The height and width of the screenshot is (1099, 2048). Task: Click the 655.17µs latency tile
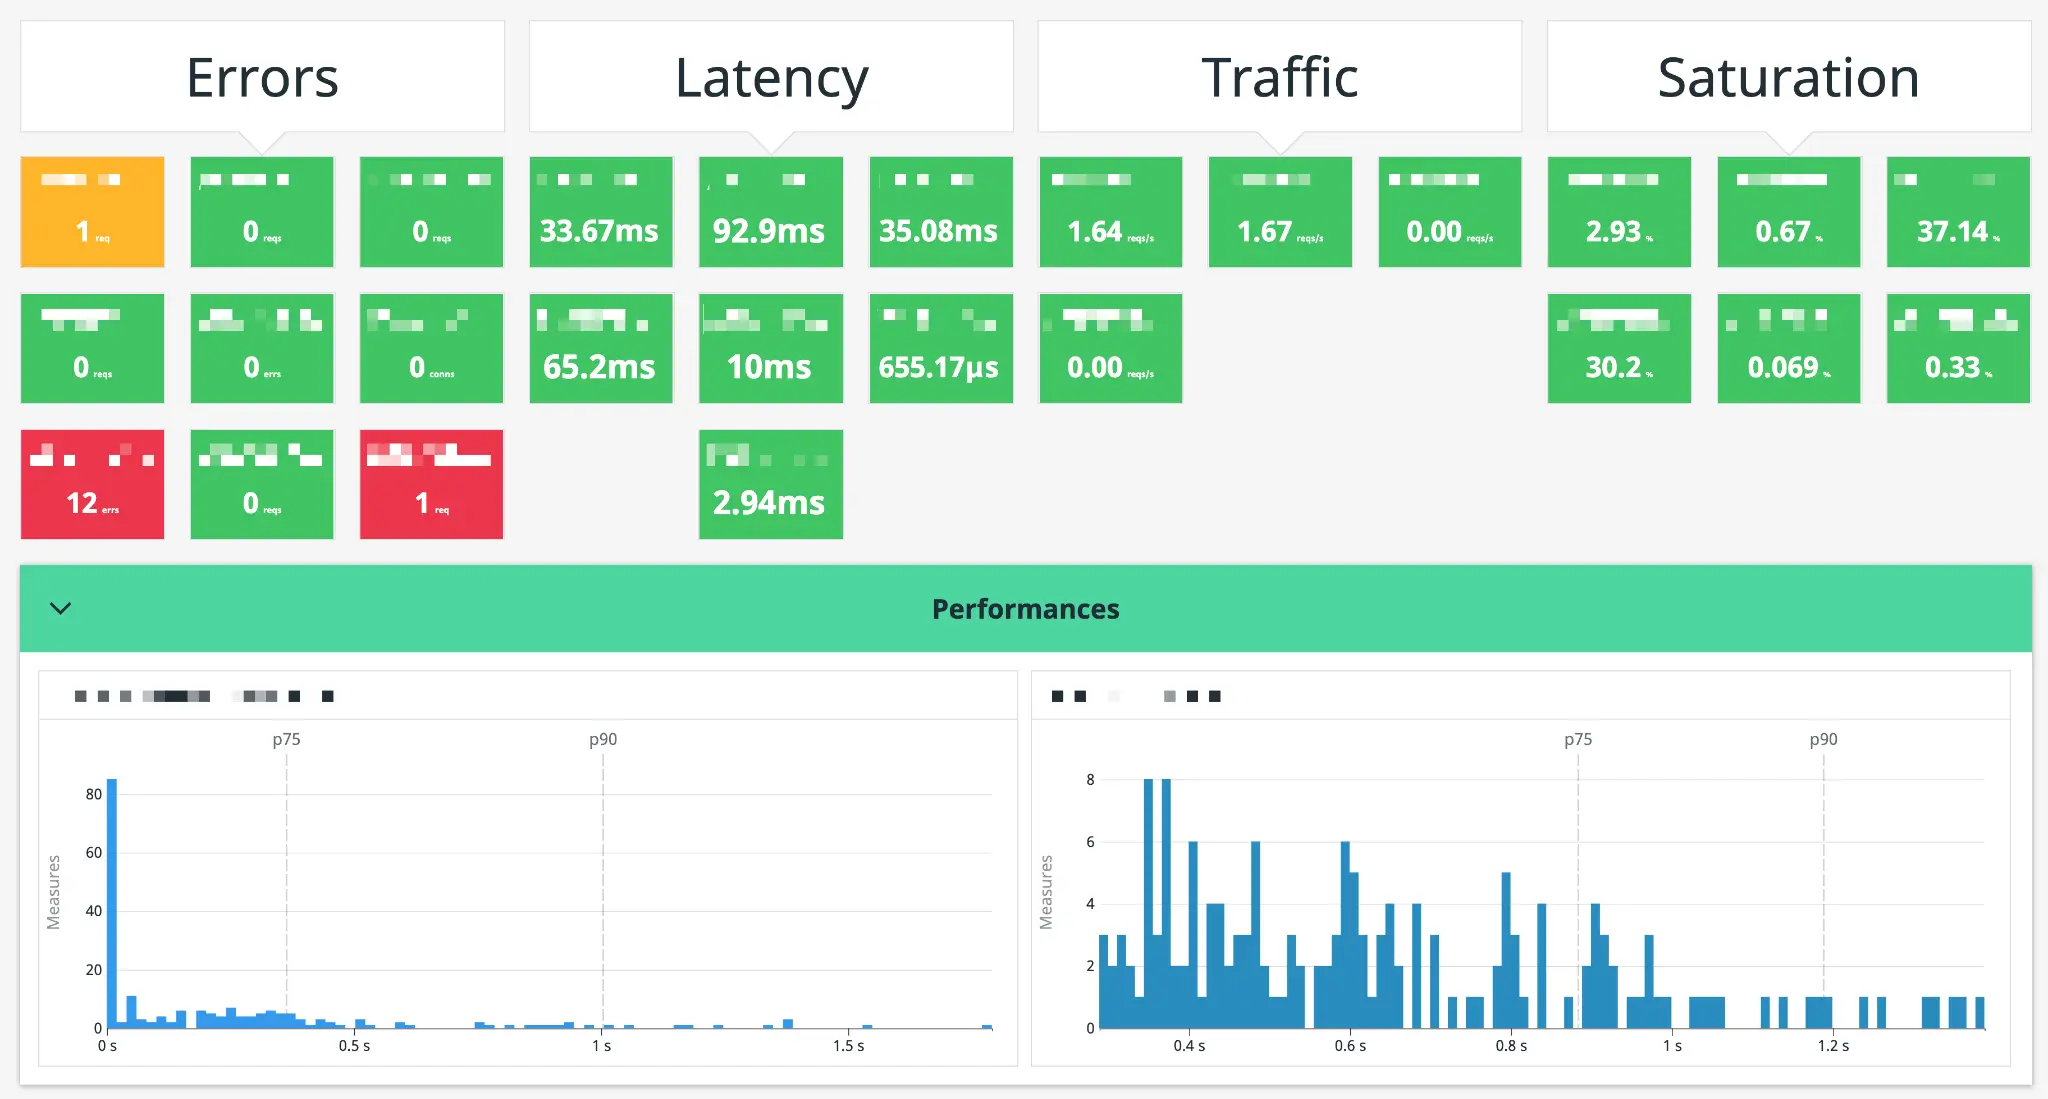[941, 347]
